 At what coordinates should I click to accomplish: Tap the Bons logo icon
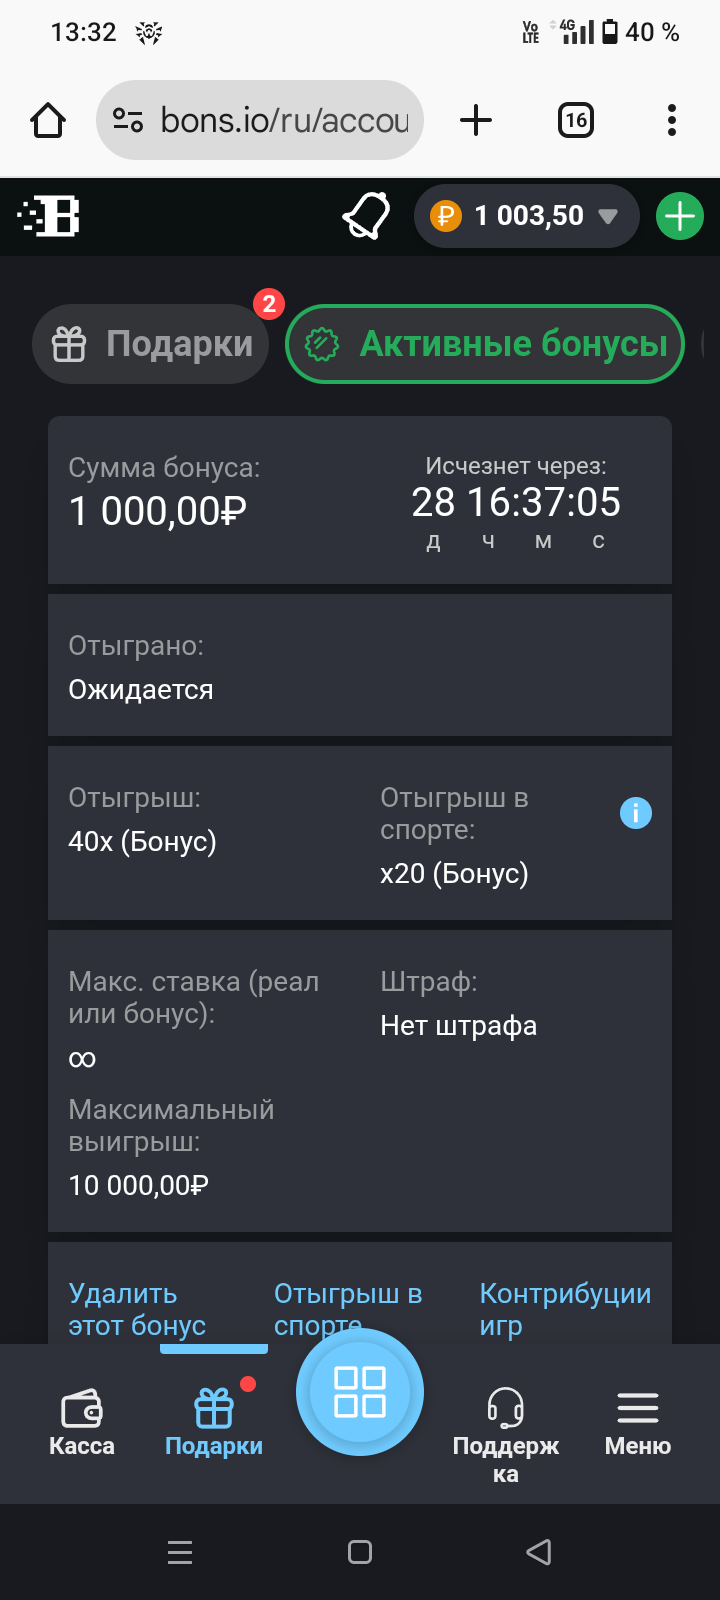pos(49,216)
